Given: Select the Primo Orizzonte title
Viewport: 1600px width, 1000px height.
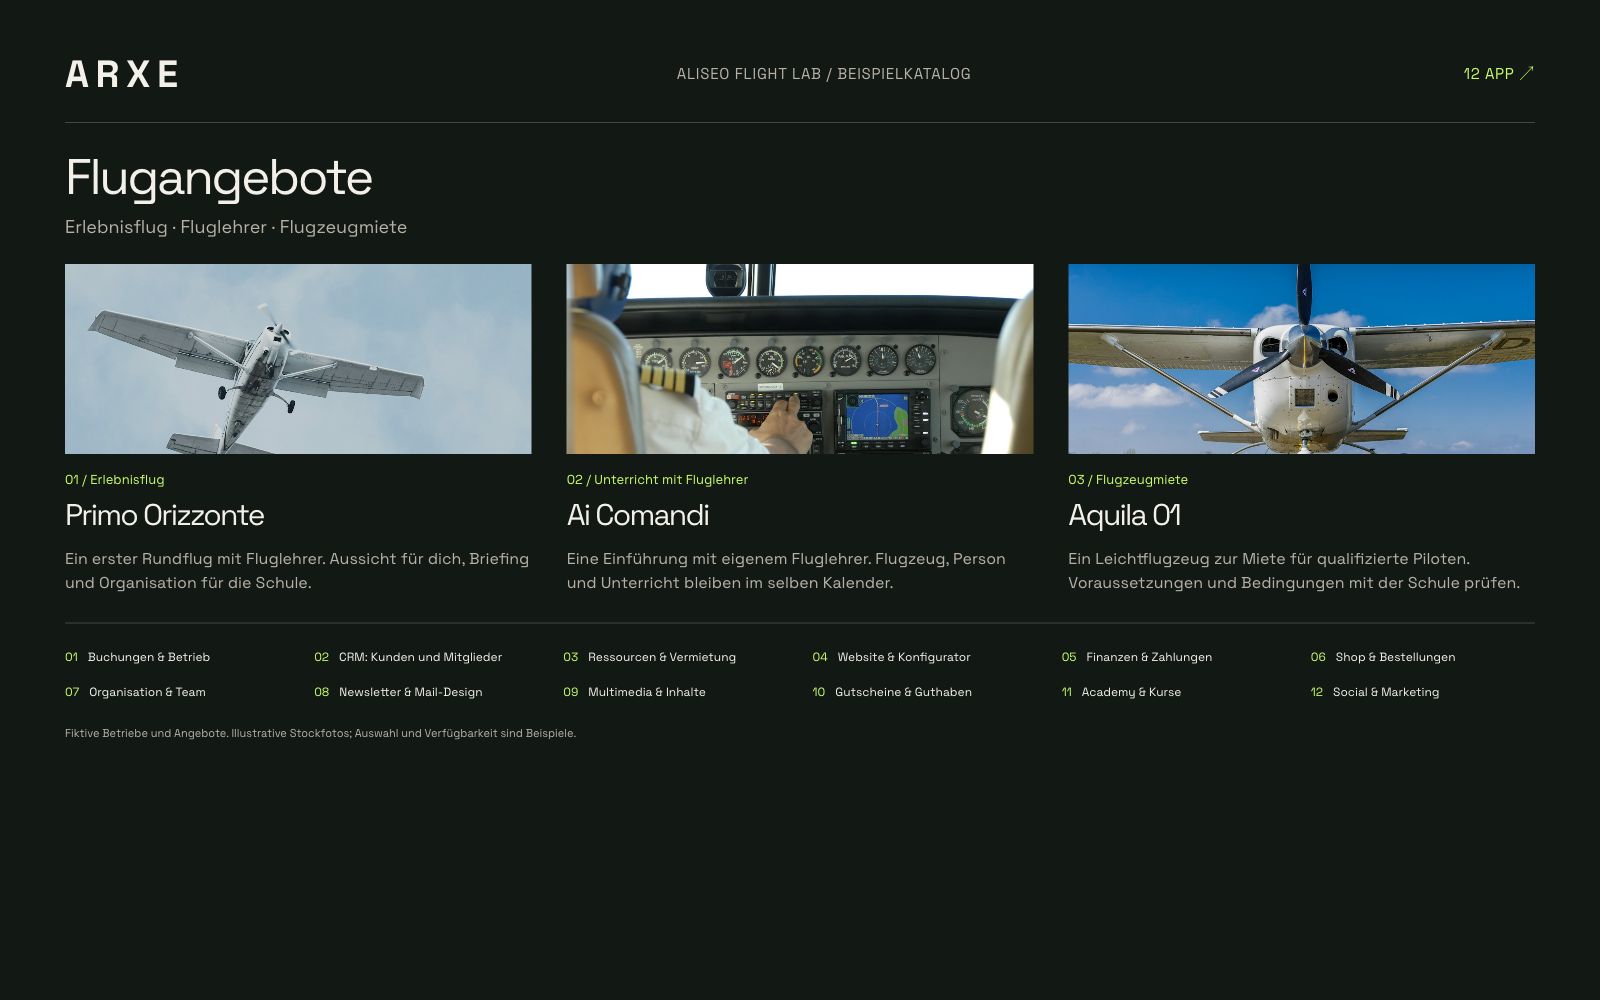Looking at the screenshot, I should coord(165,515).
